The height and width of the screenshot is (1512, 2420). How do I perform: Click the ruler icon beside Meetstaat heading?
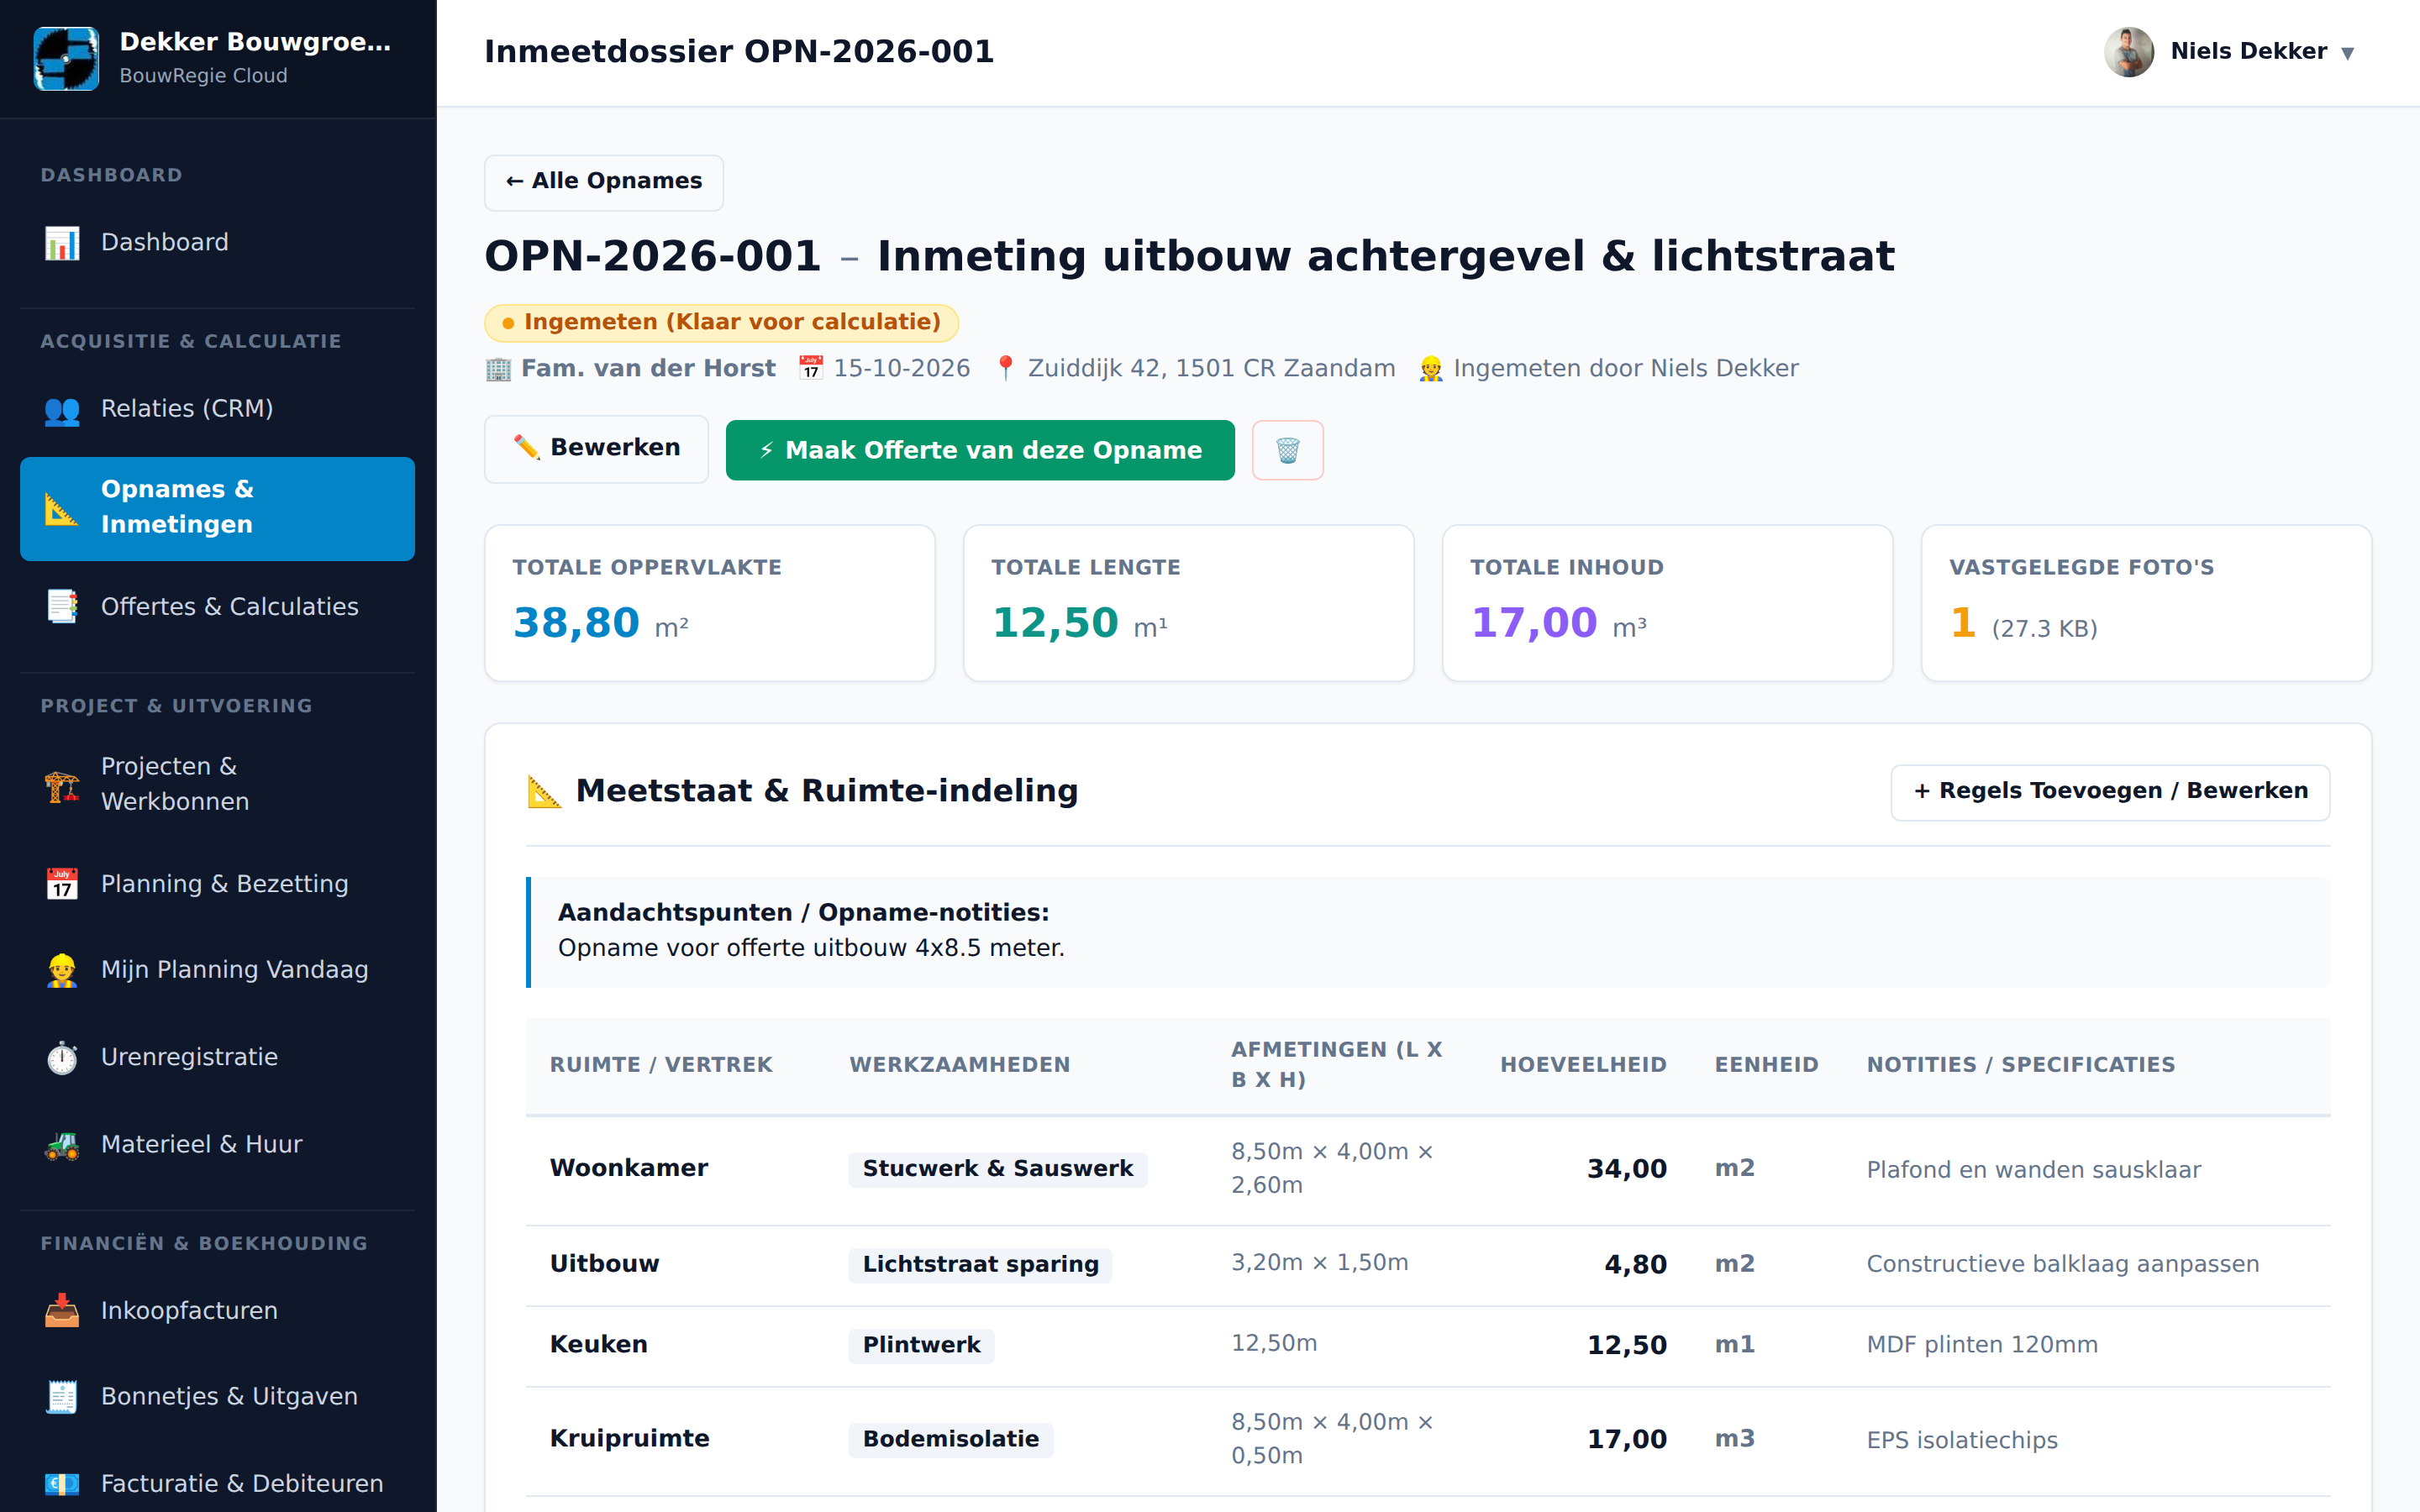pos(544,791)
